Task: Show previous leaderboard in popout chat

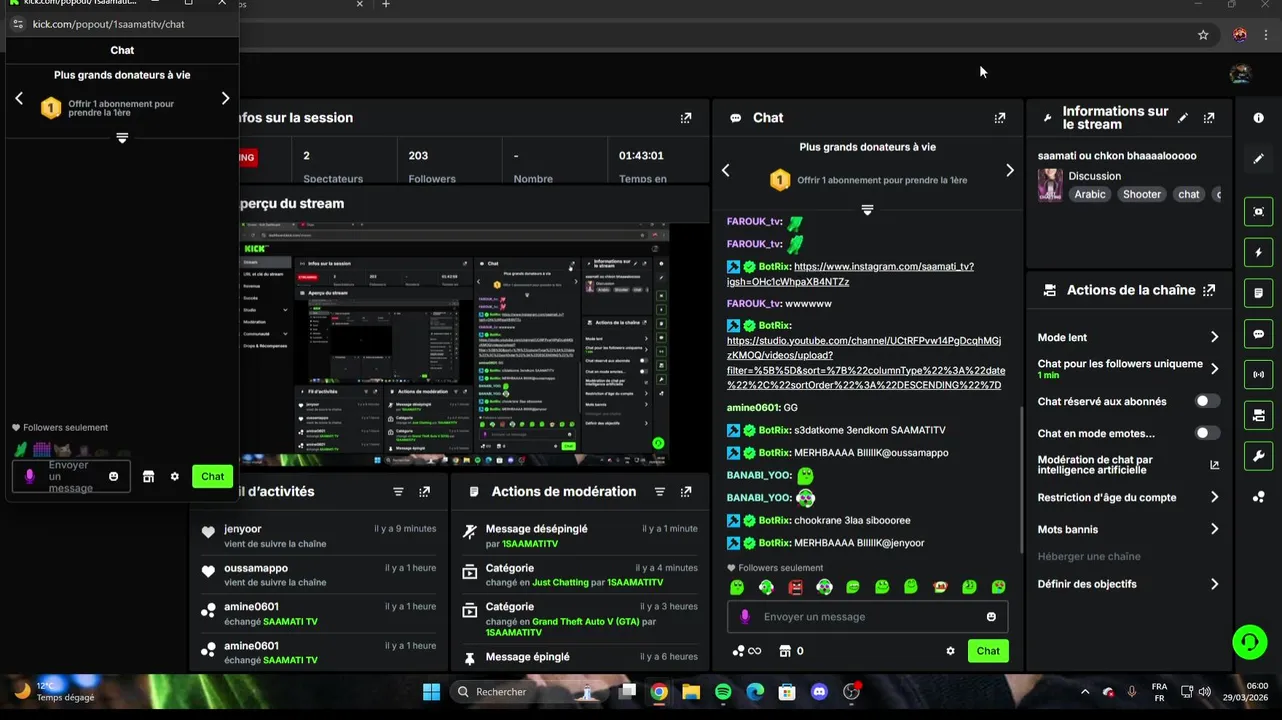Action: 19,98
